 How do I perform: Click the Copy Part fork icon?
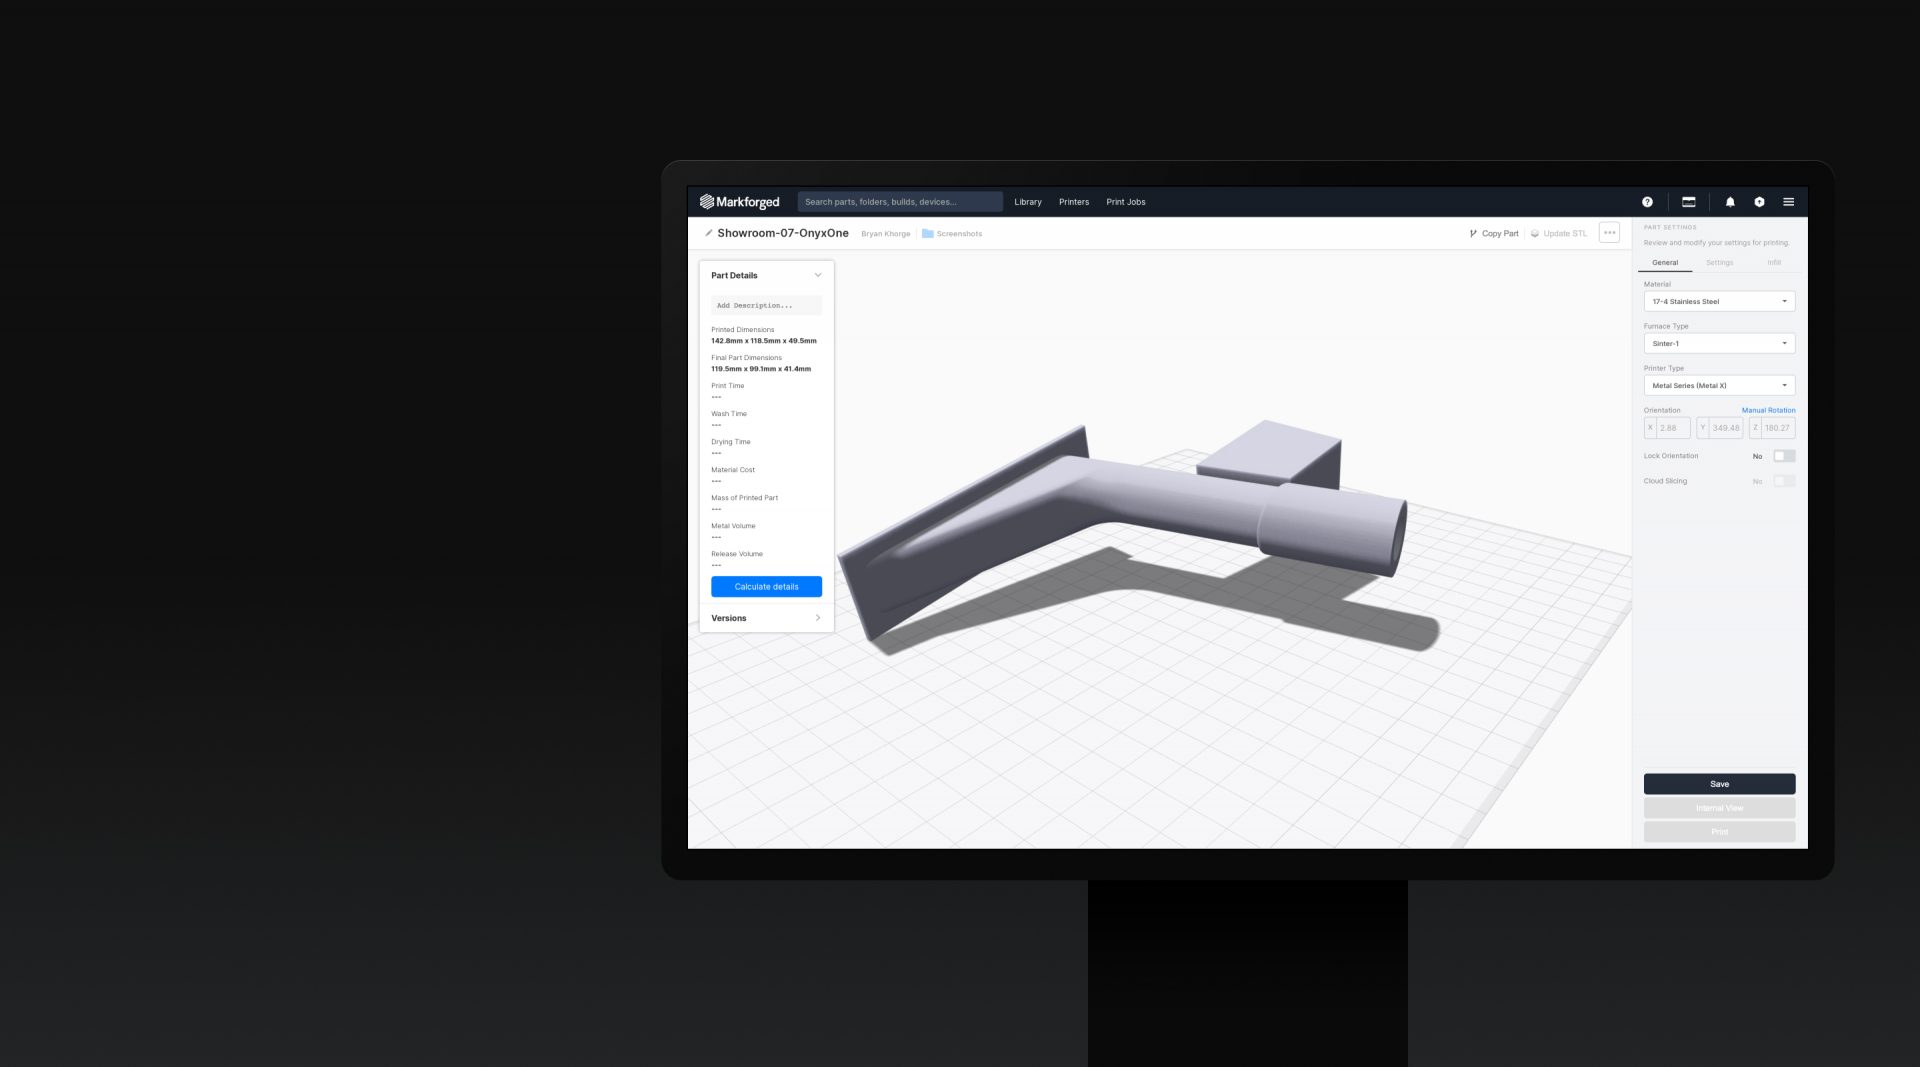point(1473,233)
